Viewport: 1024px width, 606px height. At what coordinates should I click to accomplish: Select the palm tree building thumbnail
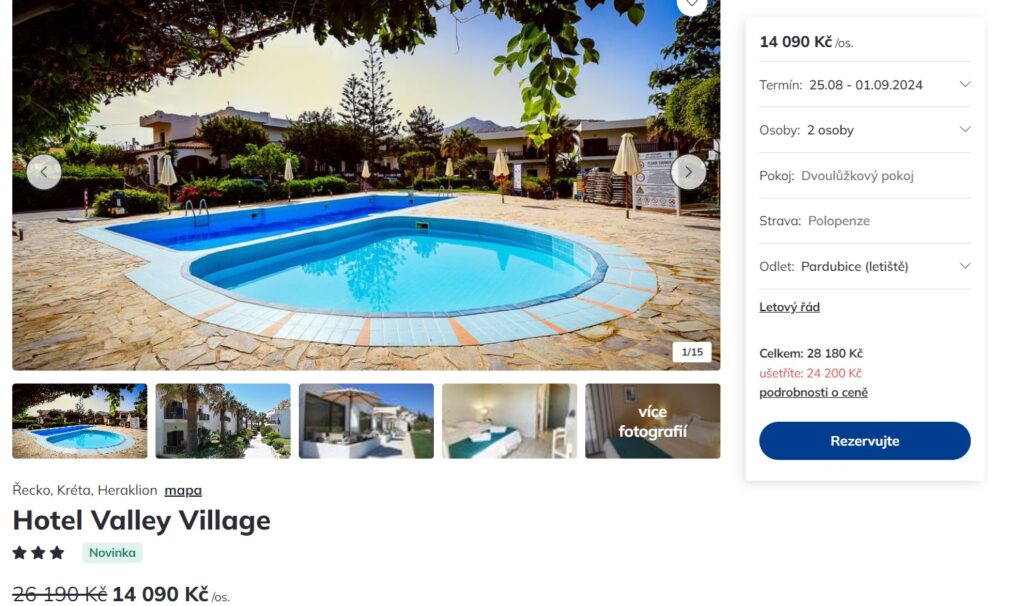(x=223, y=421)
